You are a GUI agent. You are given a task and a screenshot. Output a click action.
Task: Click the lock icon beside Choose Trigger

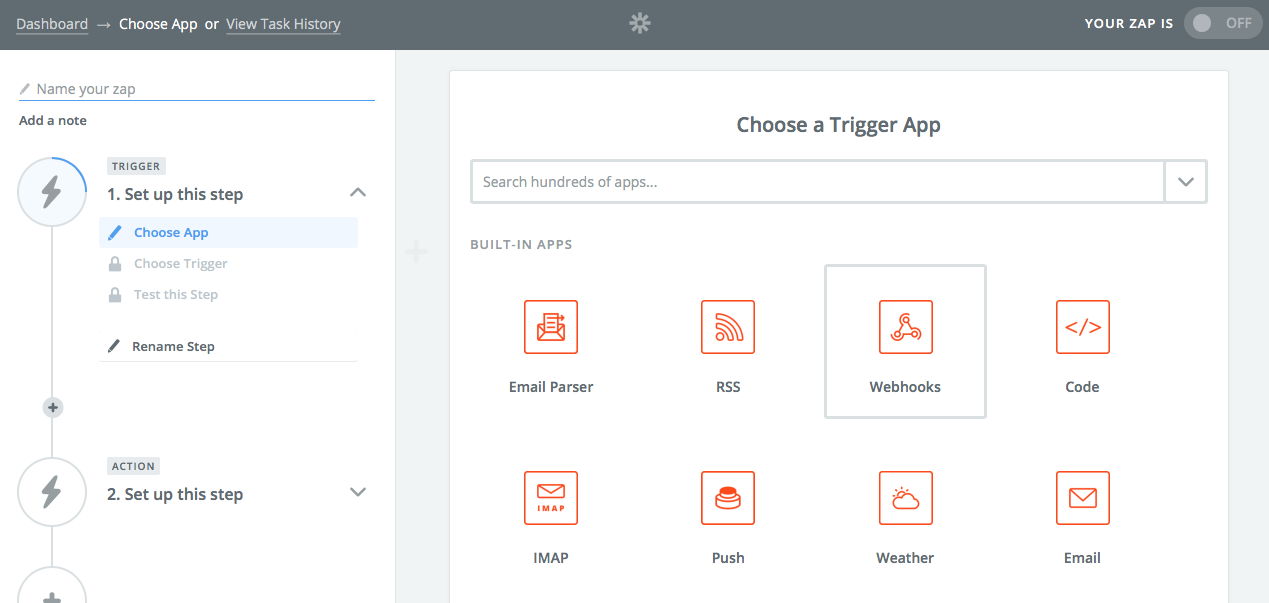115,263
